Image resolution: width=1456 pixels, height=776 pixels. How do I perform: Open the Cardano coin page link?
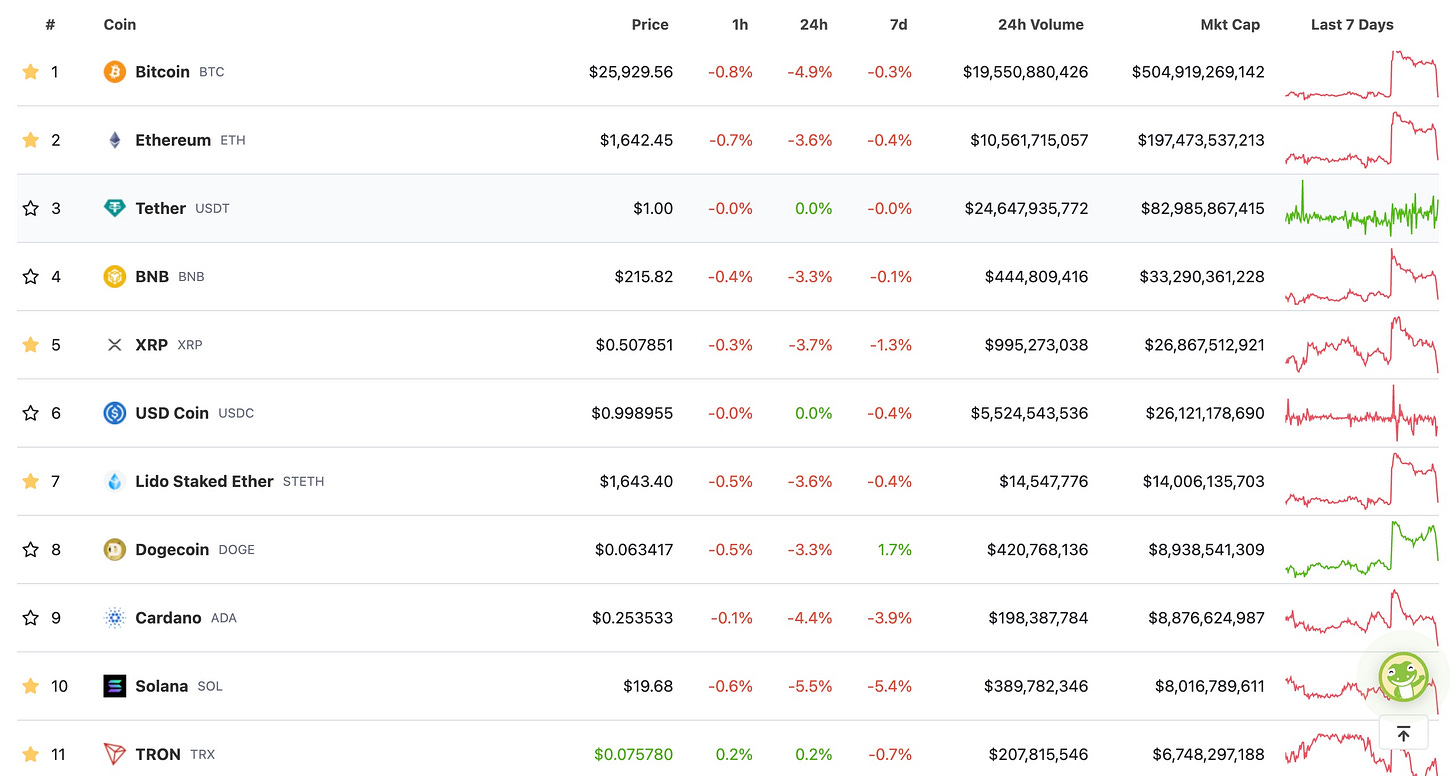click(168, 618)
